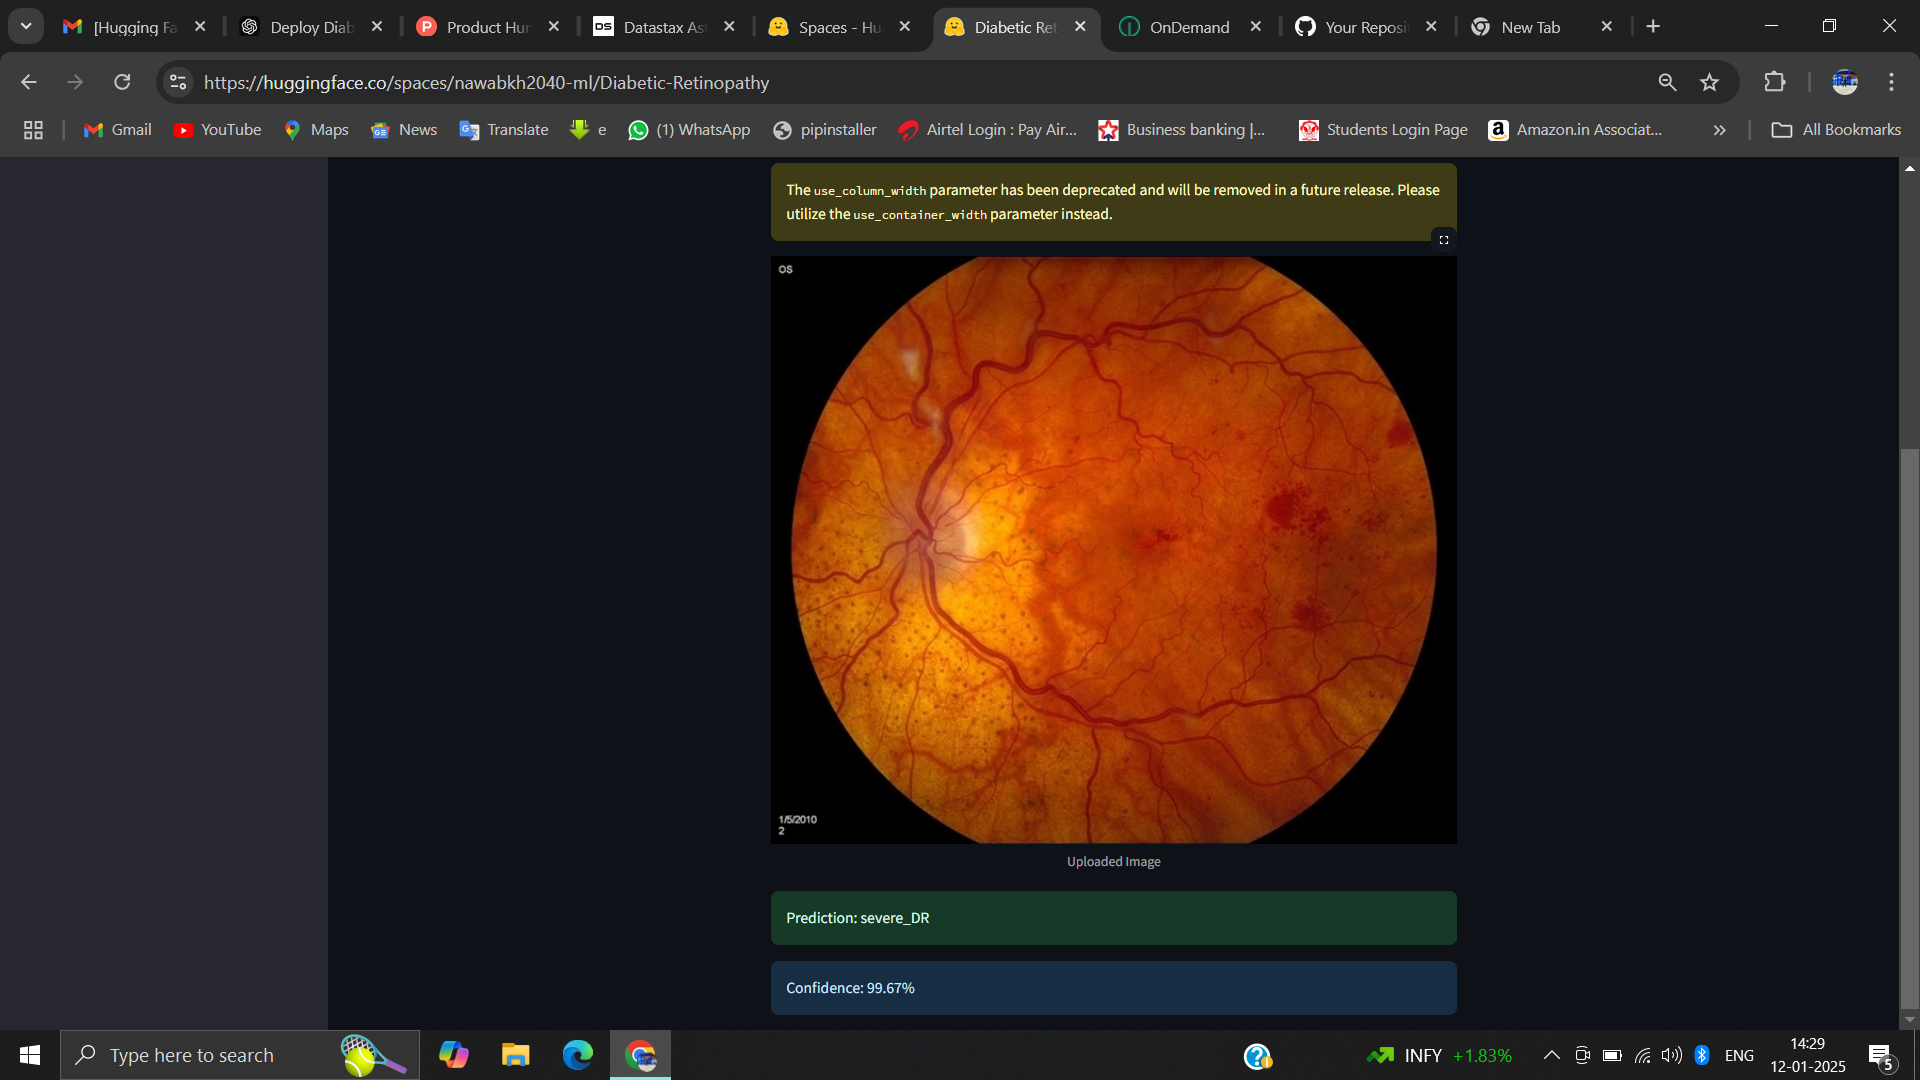
Task: Open the All Bookmarks folder
Action: point(1836,130)
